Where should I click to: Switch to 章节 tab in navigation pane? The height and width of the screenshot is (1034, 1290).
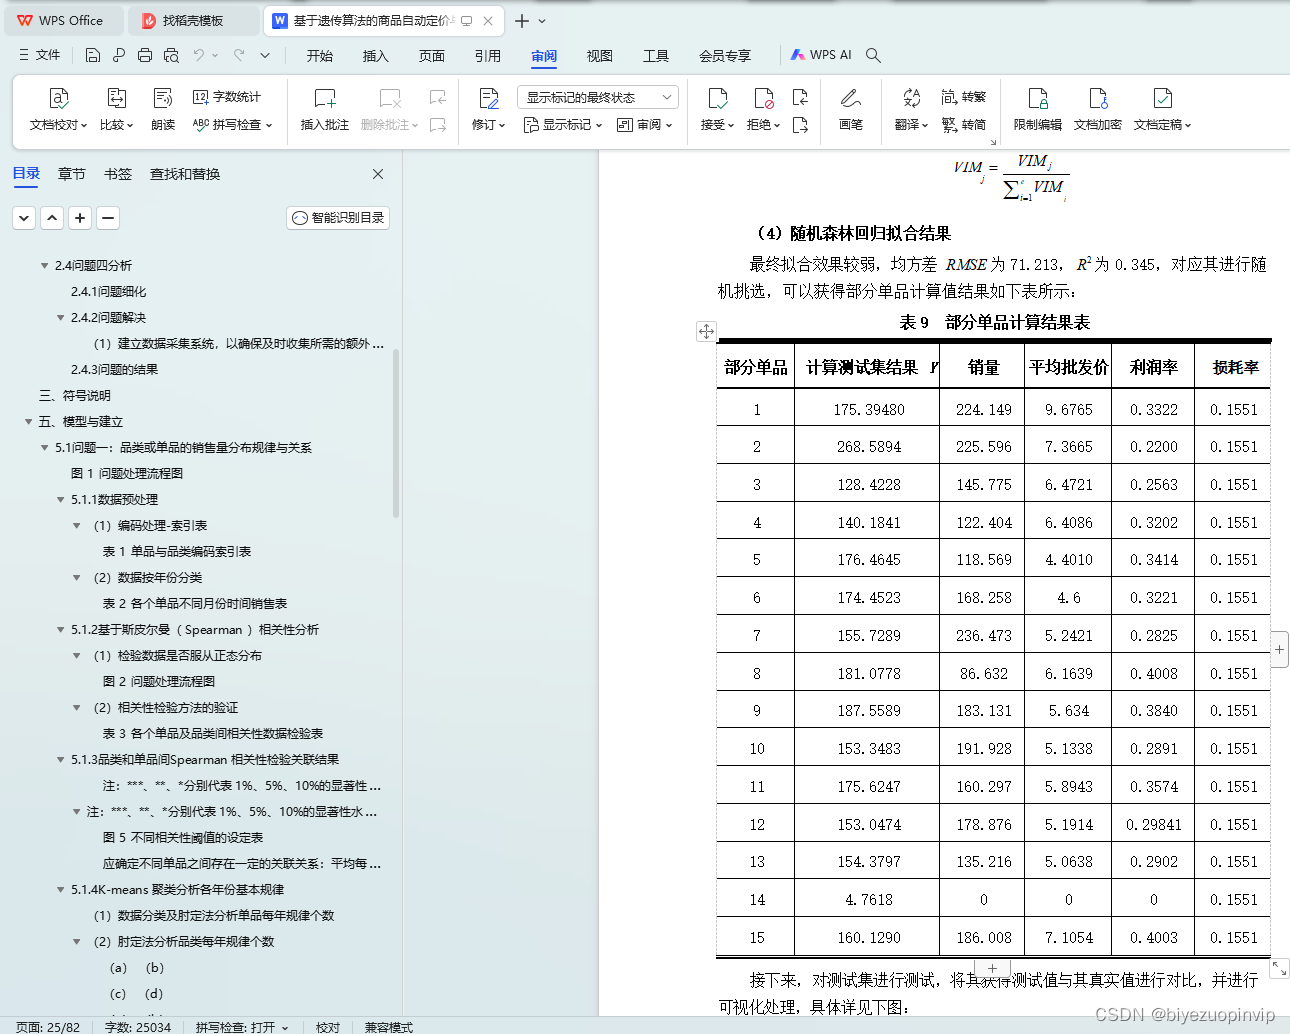click(x=72, y=174)
